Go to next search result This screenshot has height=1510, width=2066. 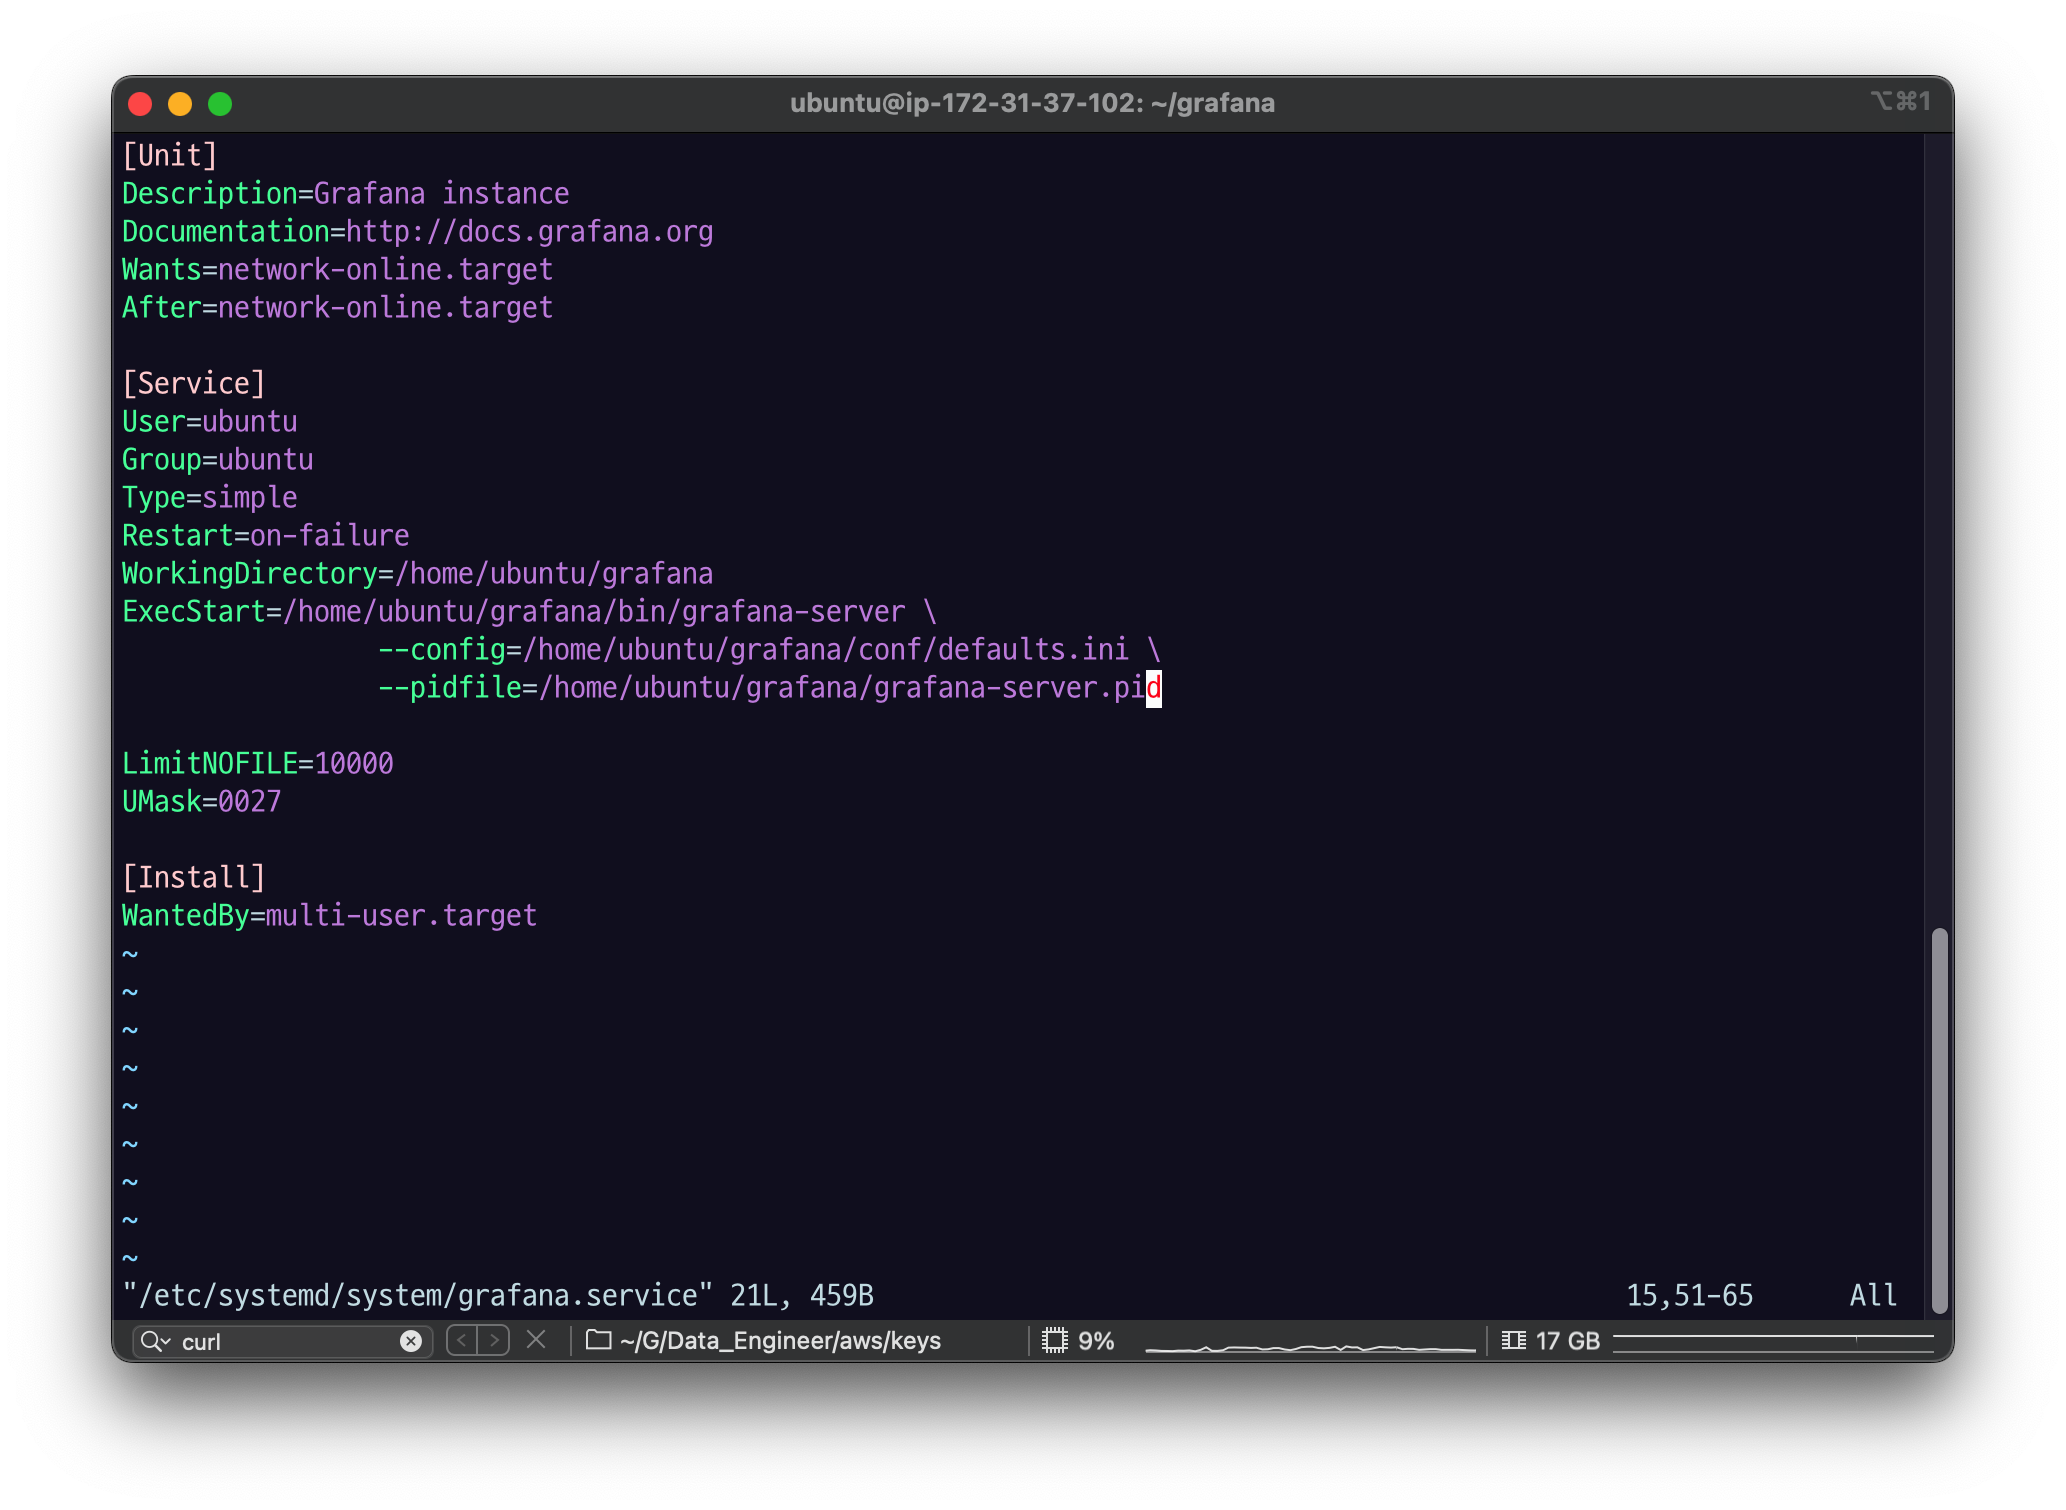[494, 1340]
